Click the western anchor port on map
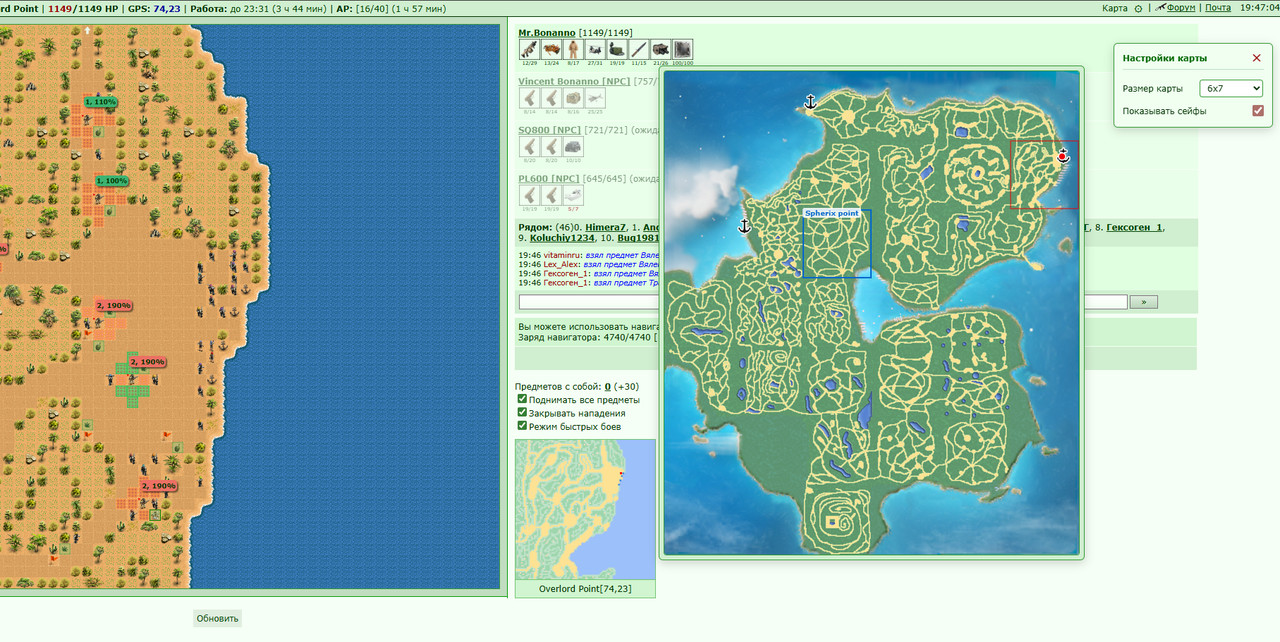1280x642 pixels. pyautogui.click(x=743, y=226)
